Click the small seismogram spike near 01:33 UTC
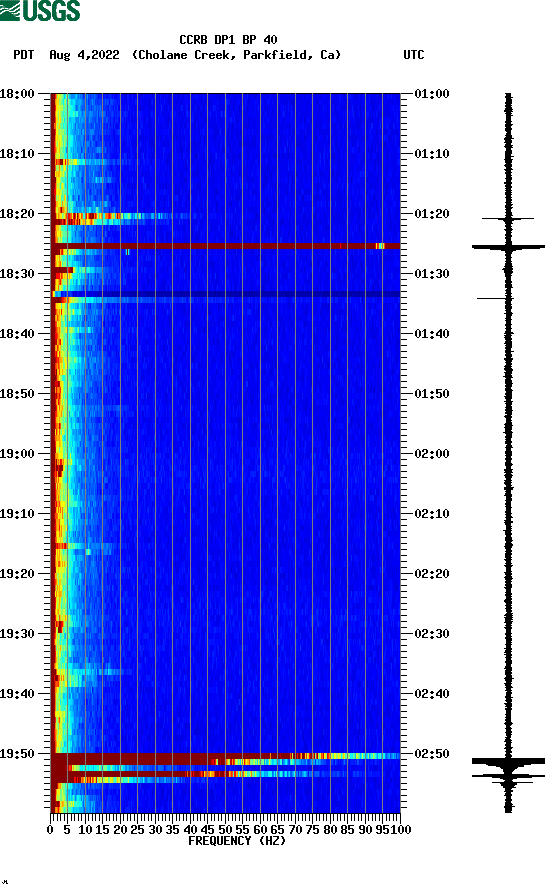This screenshot has width=552, height=893. pyautogui.click(x=493, y=298)
